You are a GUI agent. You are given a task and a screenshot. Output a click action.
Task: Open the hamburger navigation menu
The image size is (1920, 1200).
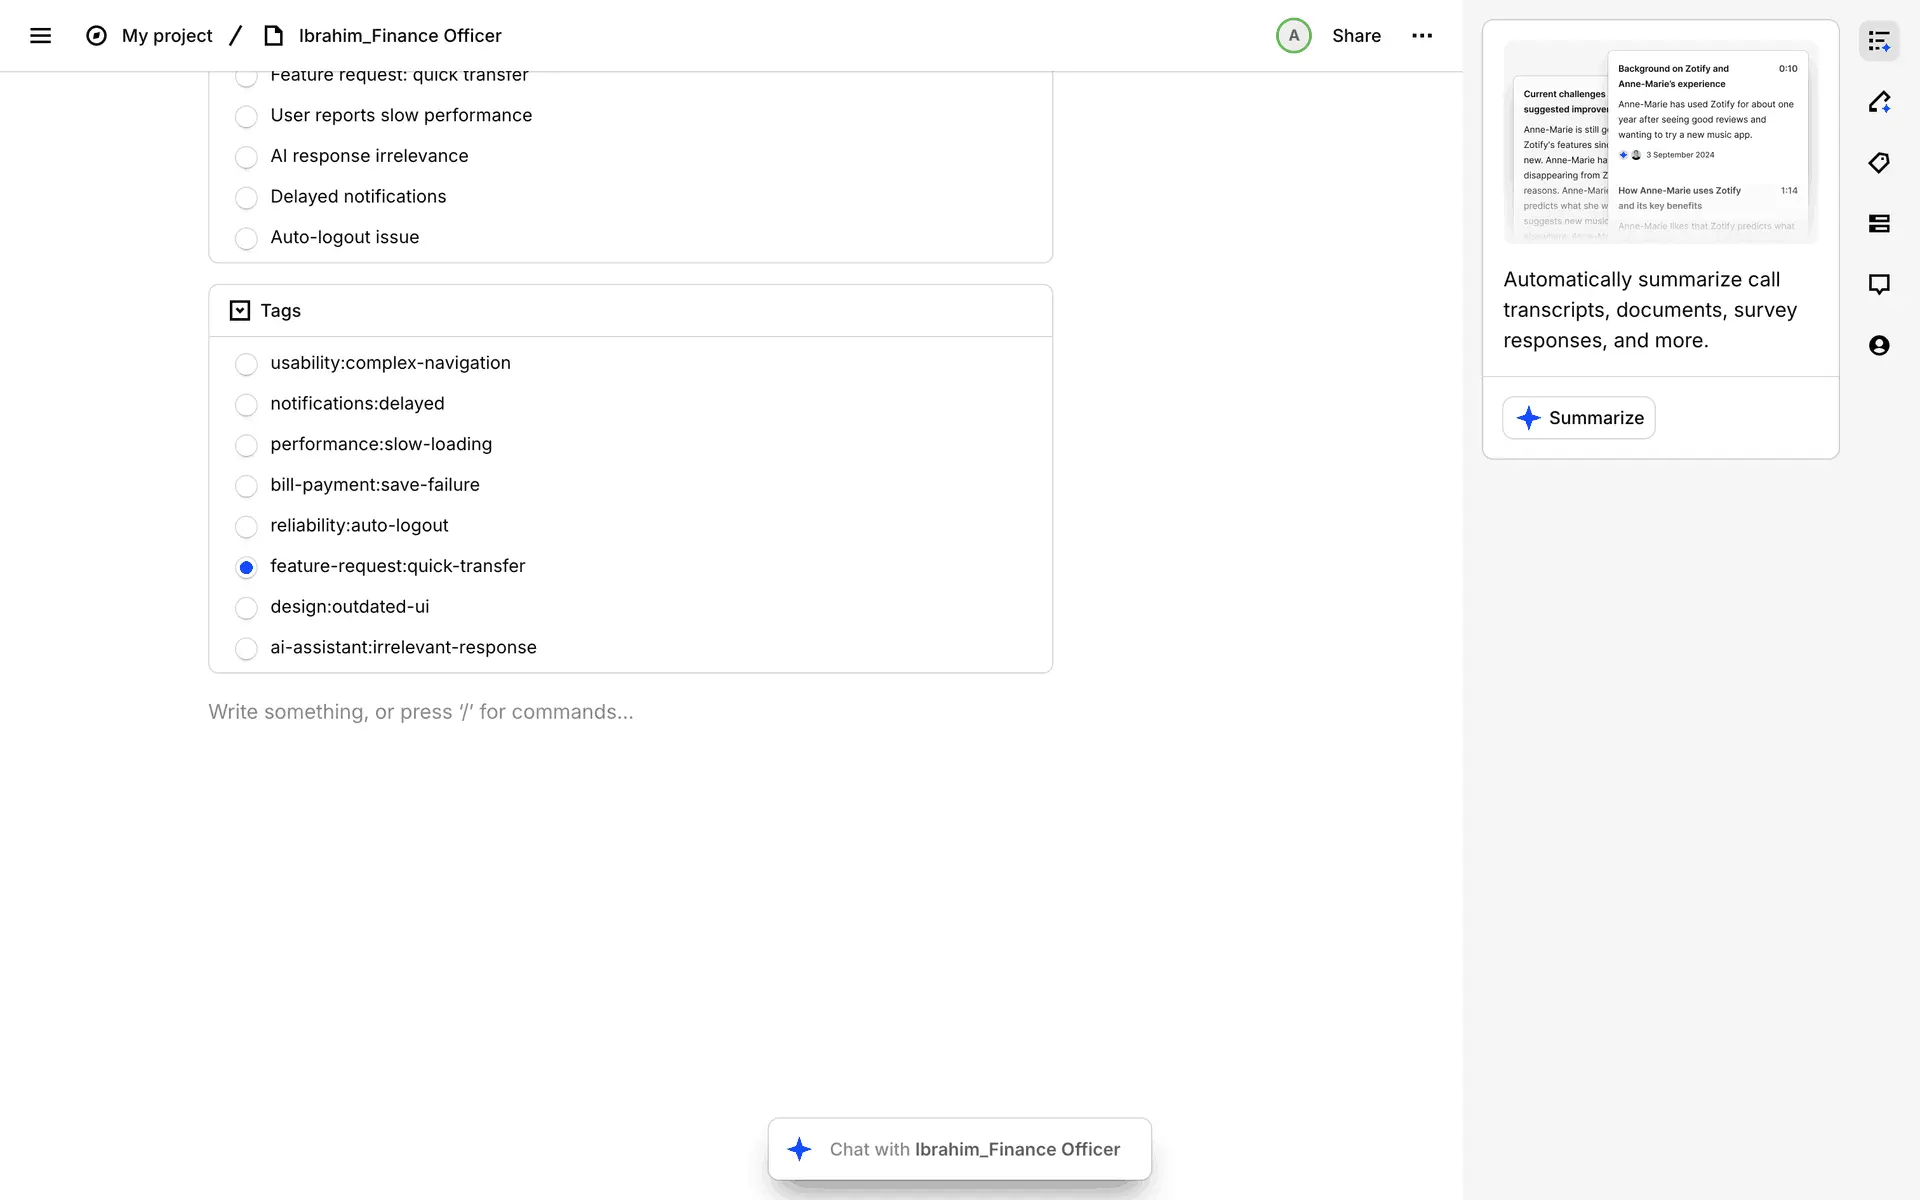tap(40, 36)
